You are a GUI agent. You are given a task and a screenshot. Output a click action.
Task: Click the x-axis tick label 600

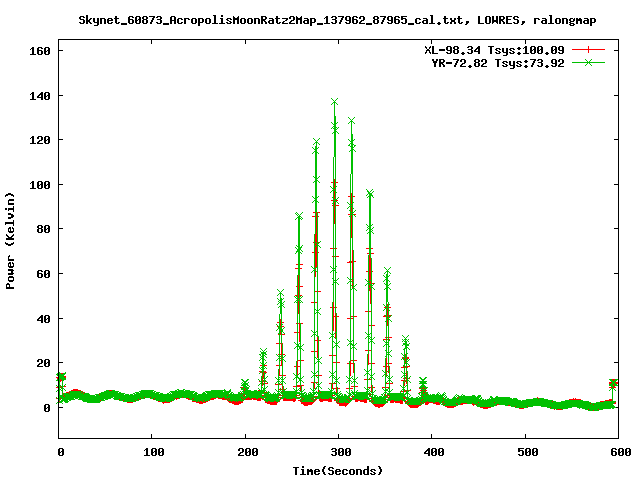621,452
